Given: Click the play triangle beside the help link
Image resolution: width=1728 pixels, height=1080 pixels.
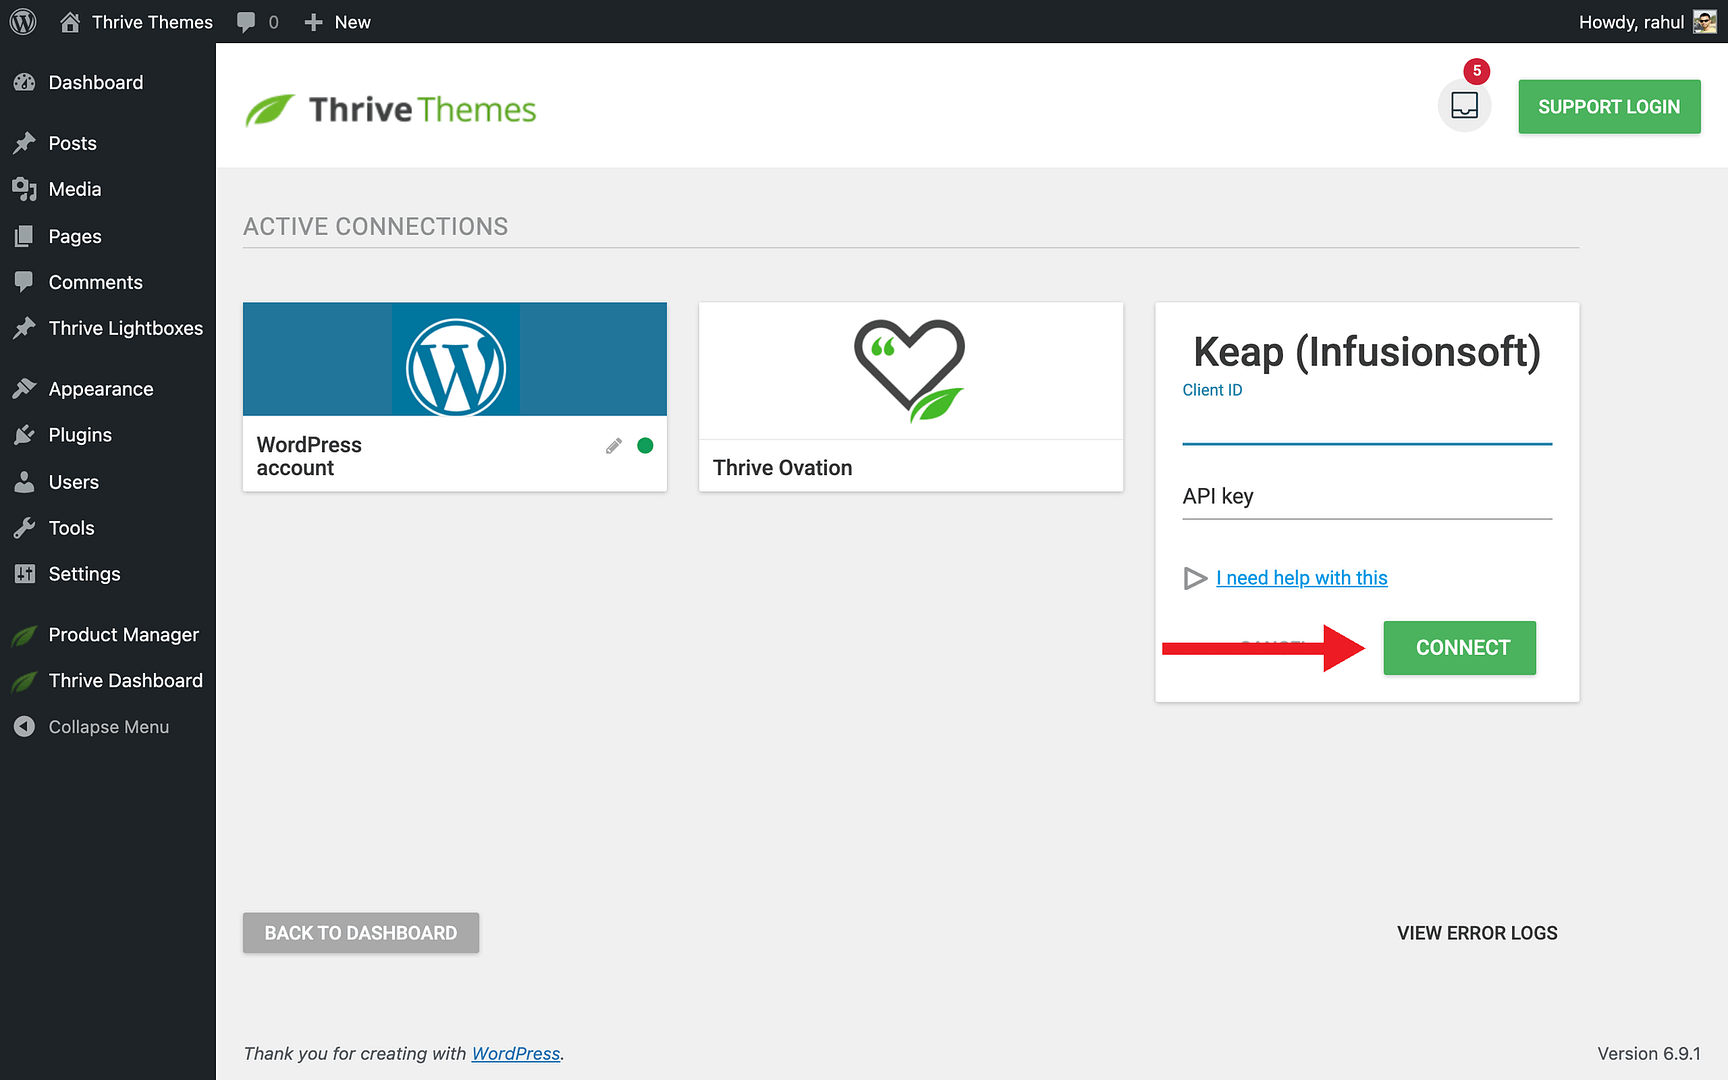Looking at the screenshot, I should [x=1195, y=578].
